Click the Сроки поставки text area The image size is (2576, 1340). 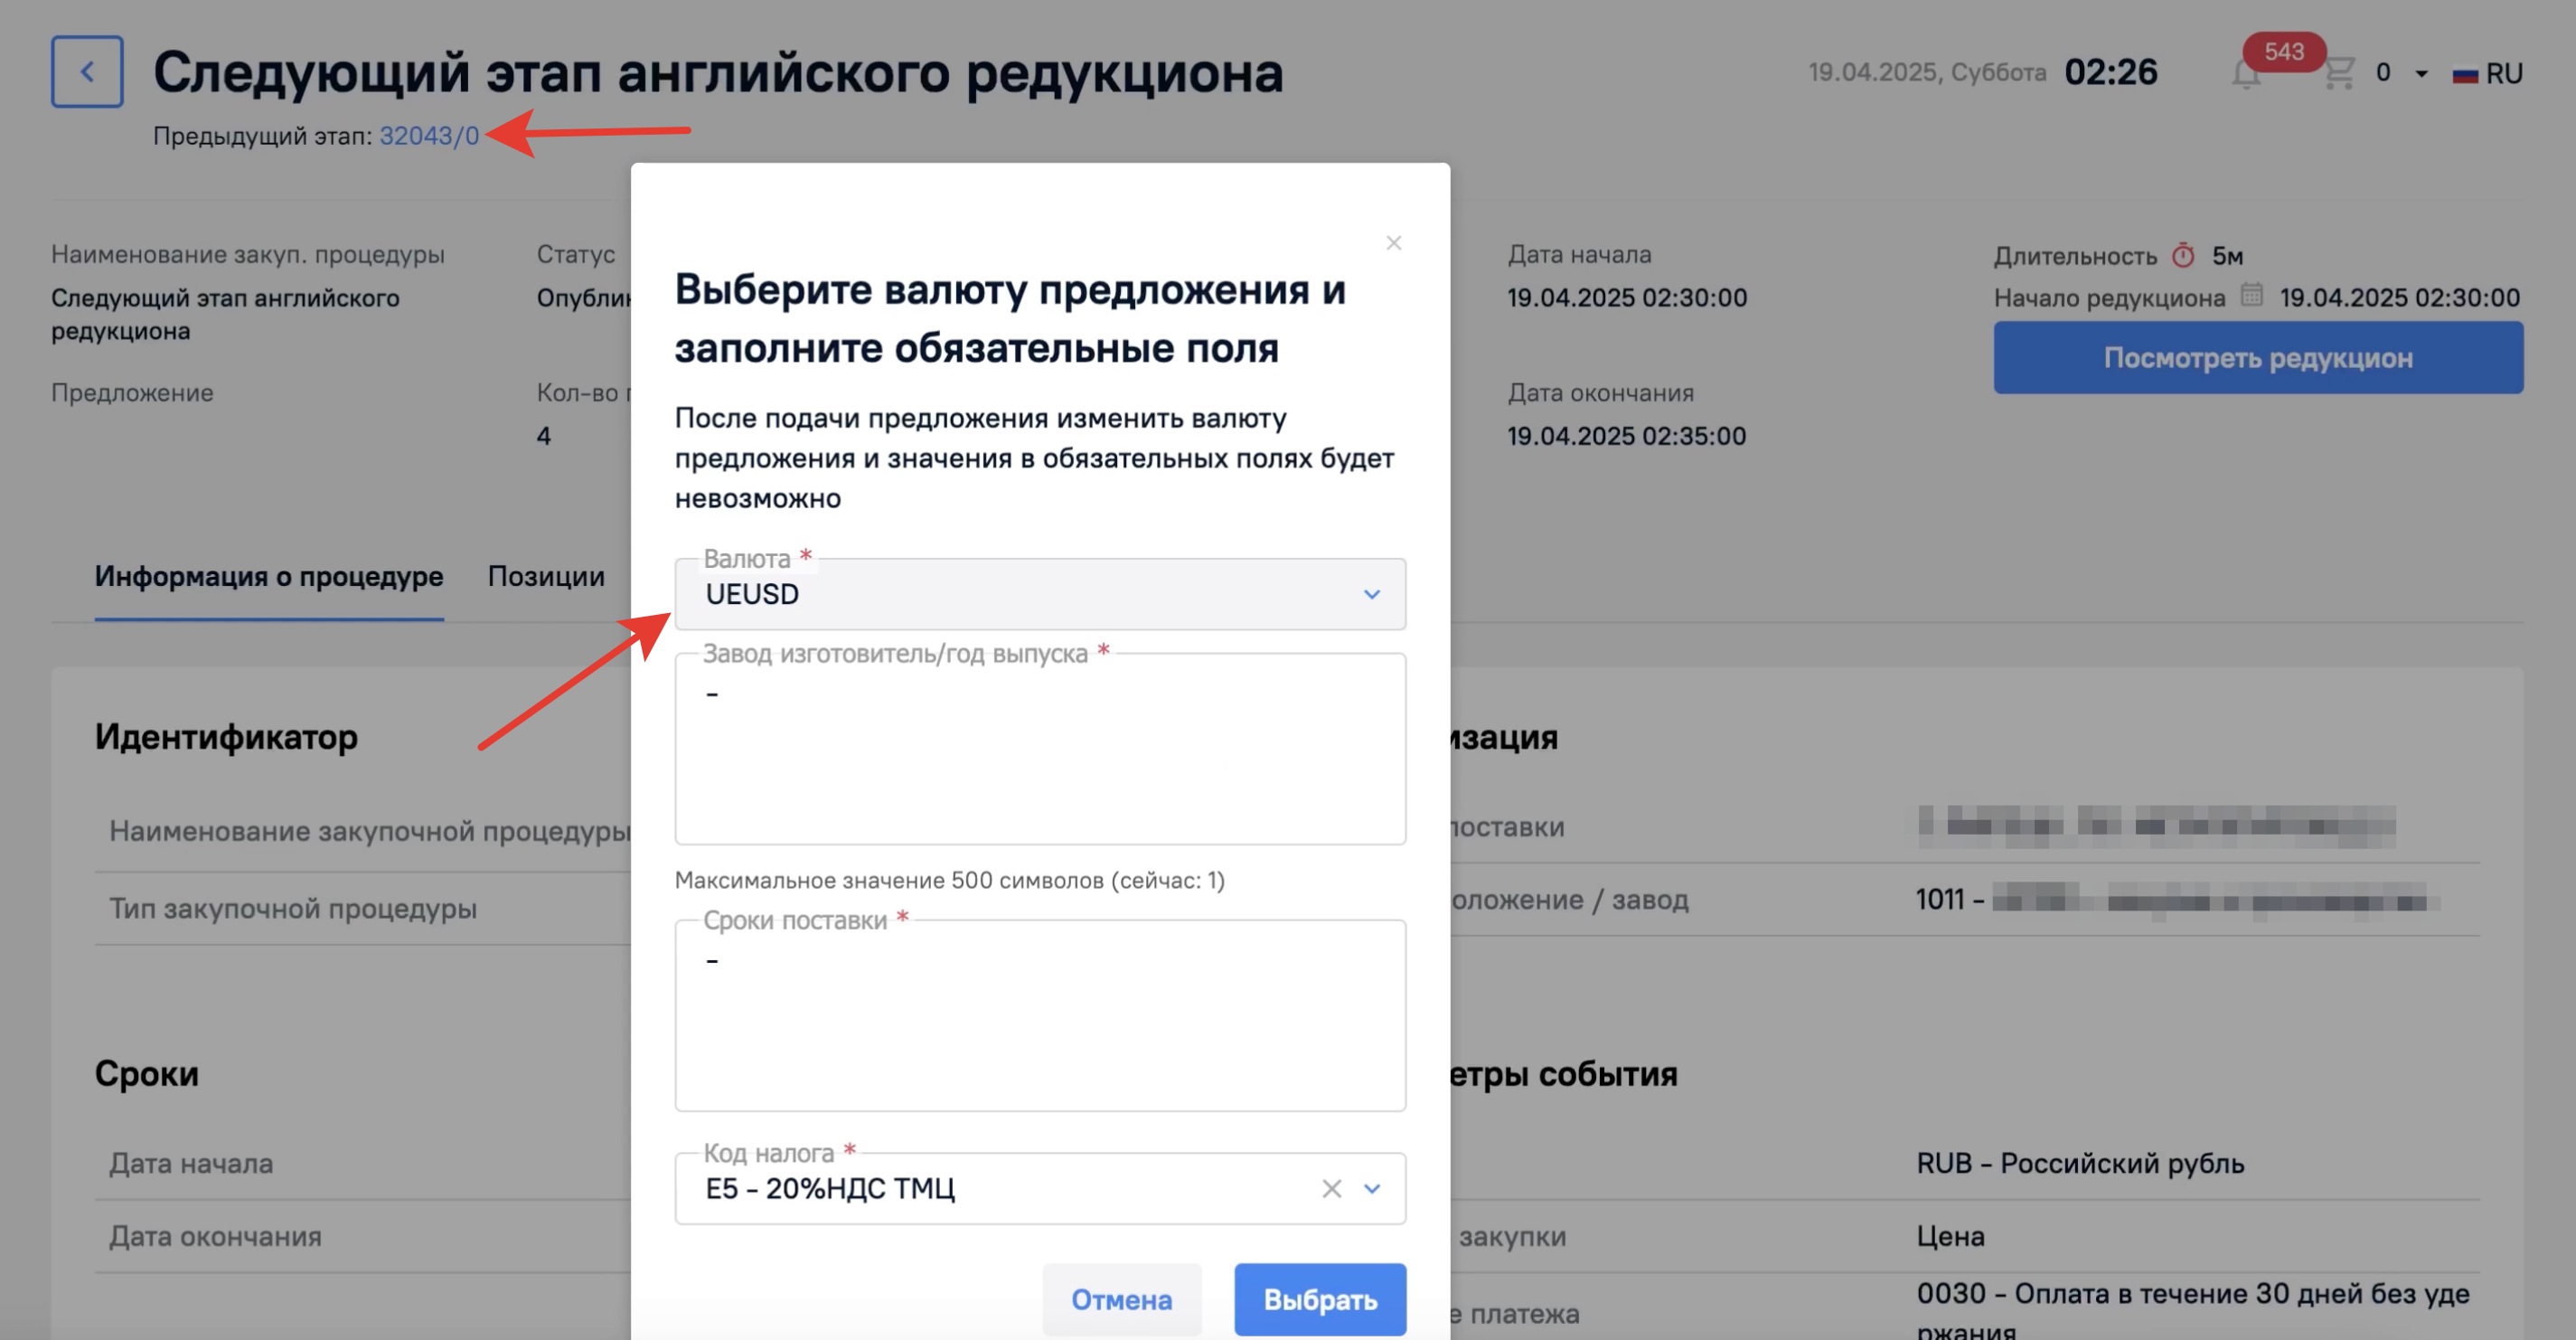click(x=1040, y=1015)
